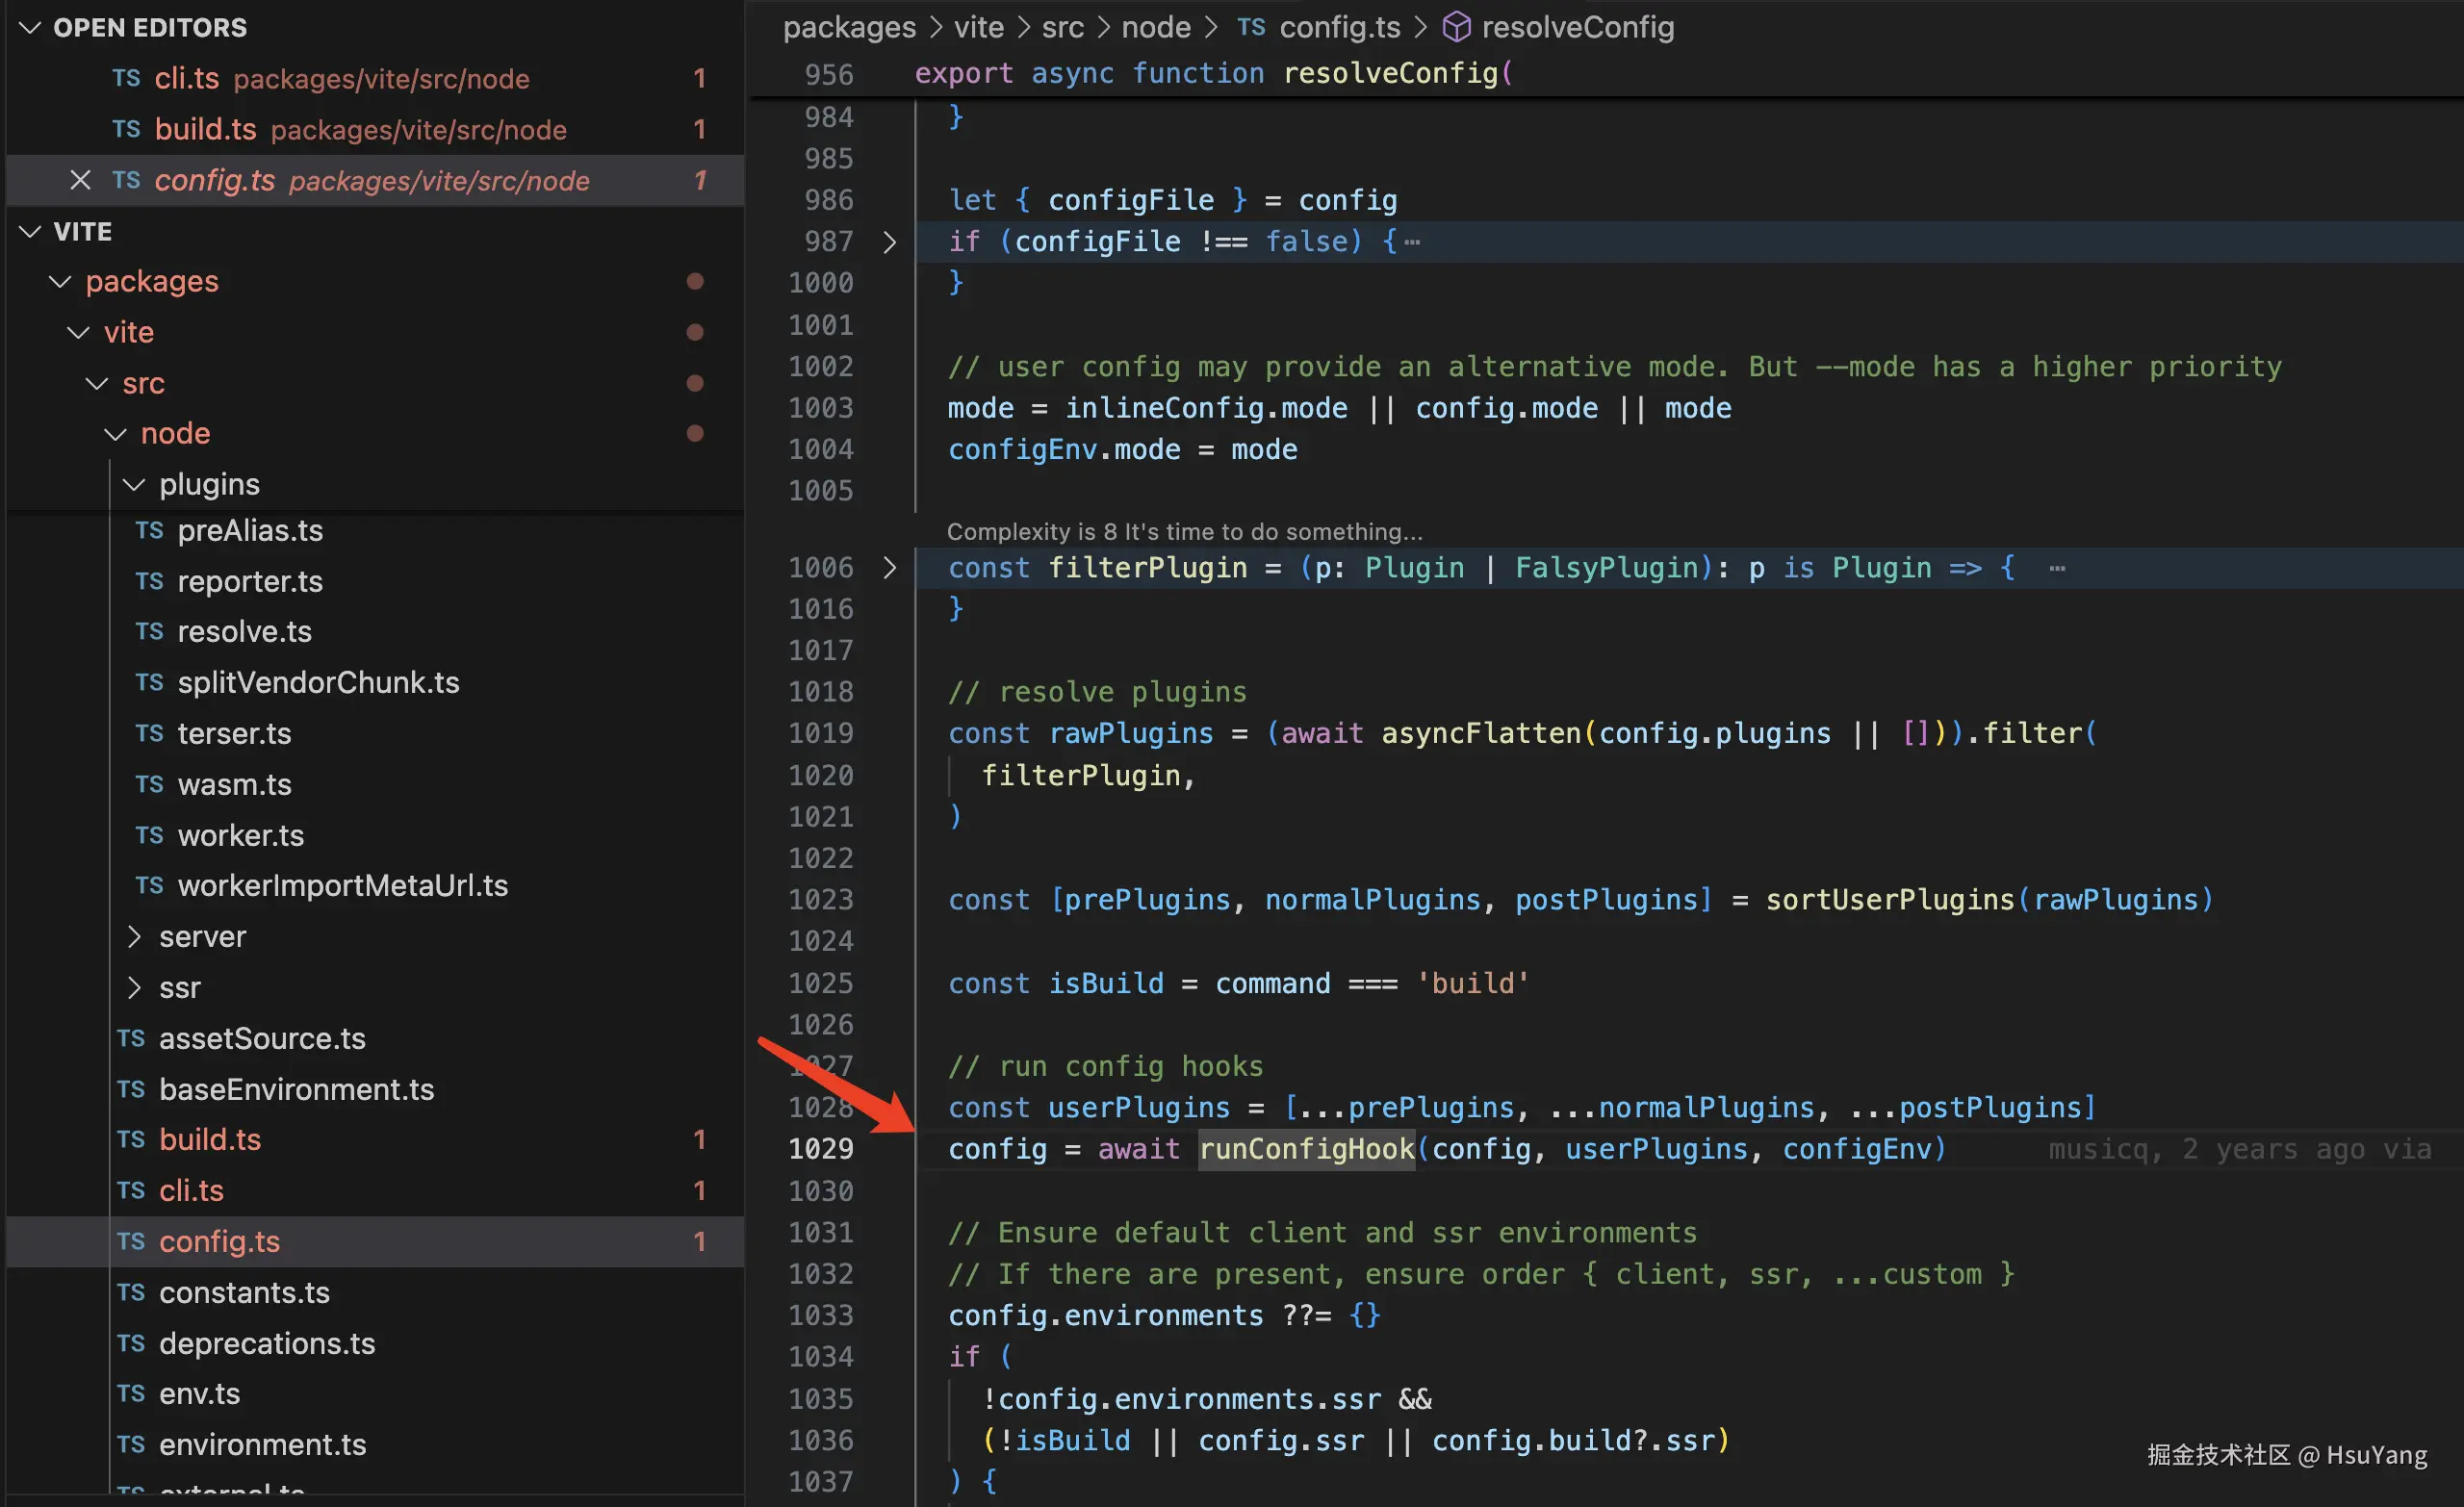Click the TS icon next to worker.ts
The height and width of the screenshot is (1507, 2464).
pyautogui.click(x=149, y=835)
